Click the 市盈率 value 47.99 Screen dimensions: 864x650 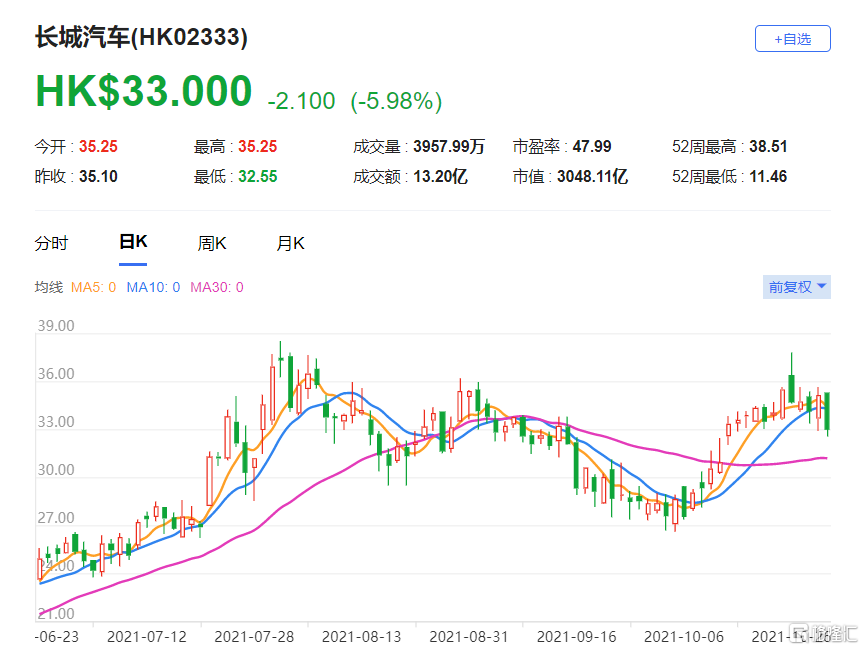pyautogui.click(x=592, y=147)
